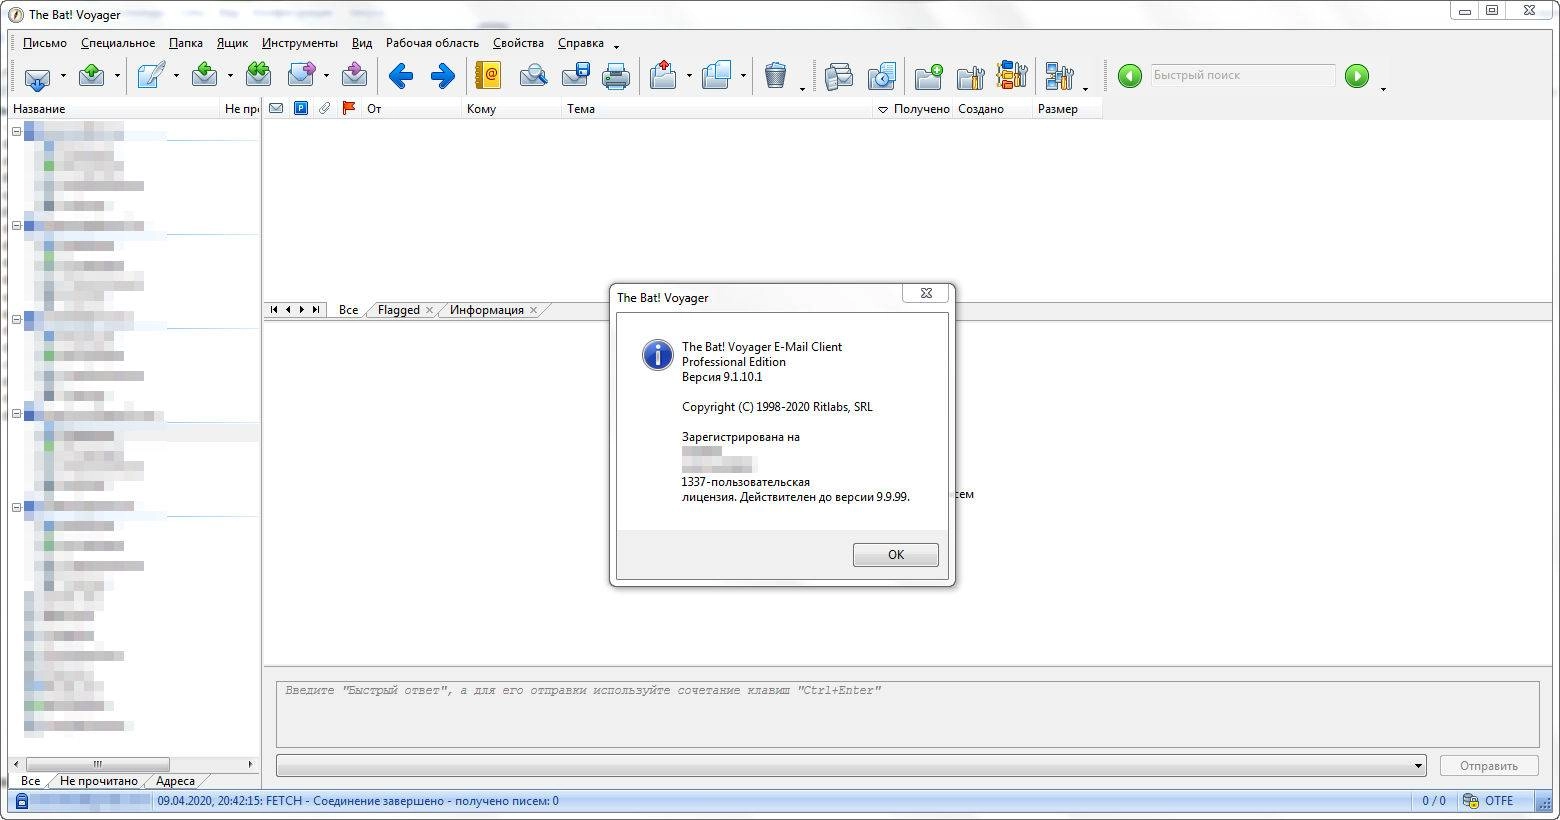1560x820 pixels.
Task: Open dropdown arrow next to Get new mail
Action: (63, 76)
